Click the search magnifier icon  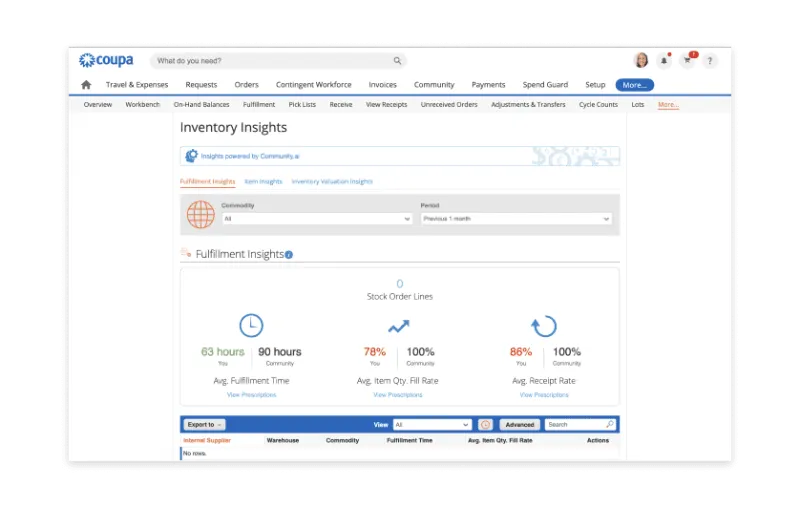pyautogui.click(x=397, y=61)
